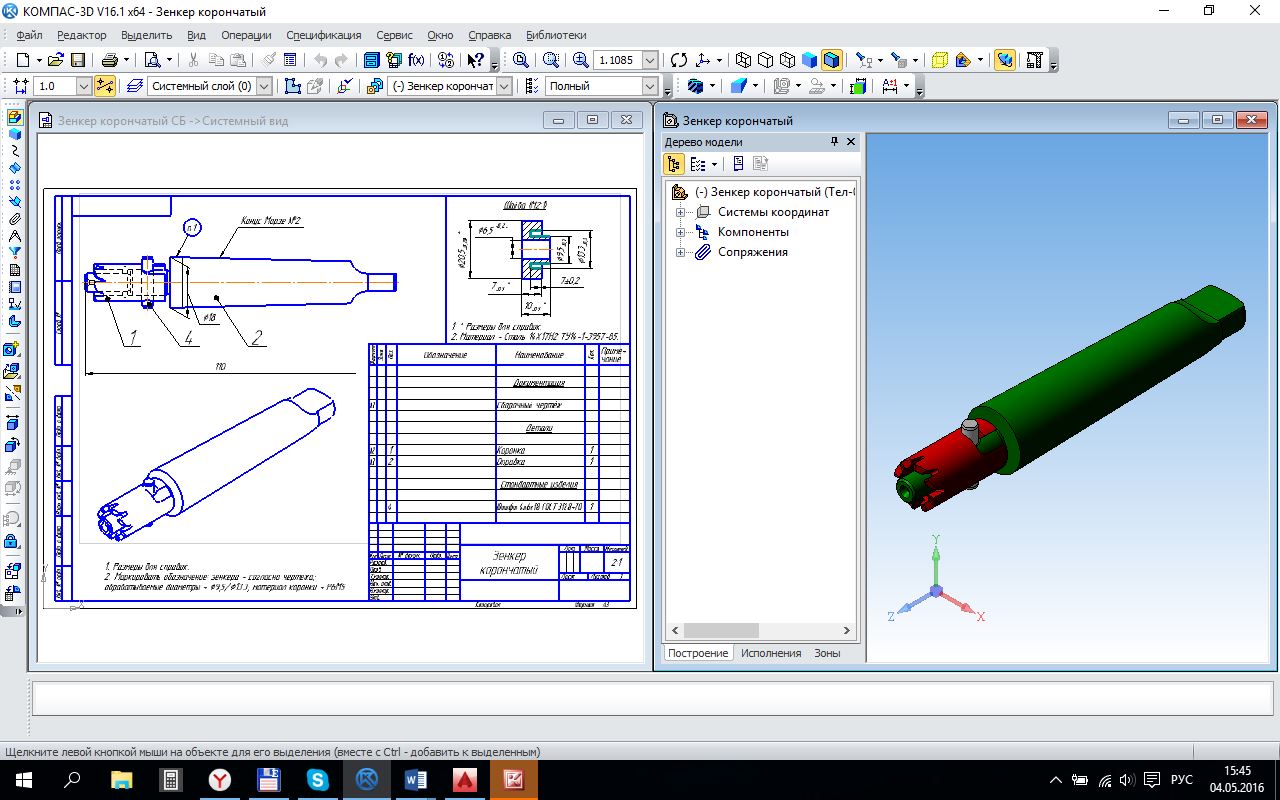Screen dimensions: 1280x800
Task: Open the layer manager stack icon
Action: tap(135, 86)
